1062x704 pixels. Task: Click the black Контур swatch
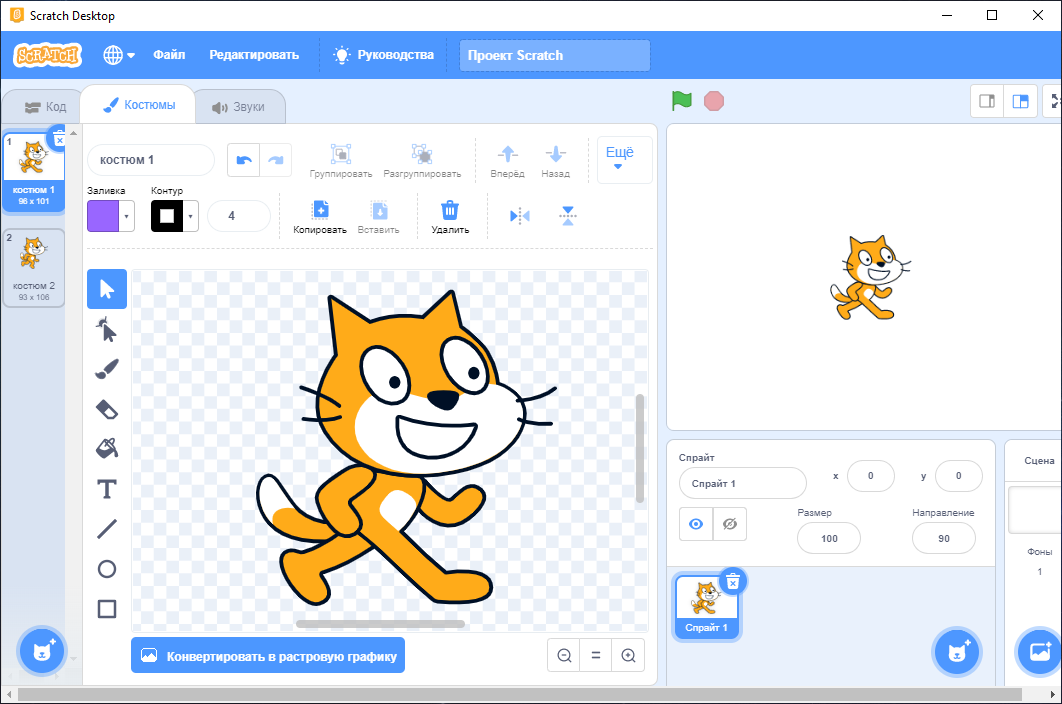point(167,217)
